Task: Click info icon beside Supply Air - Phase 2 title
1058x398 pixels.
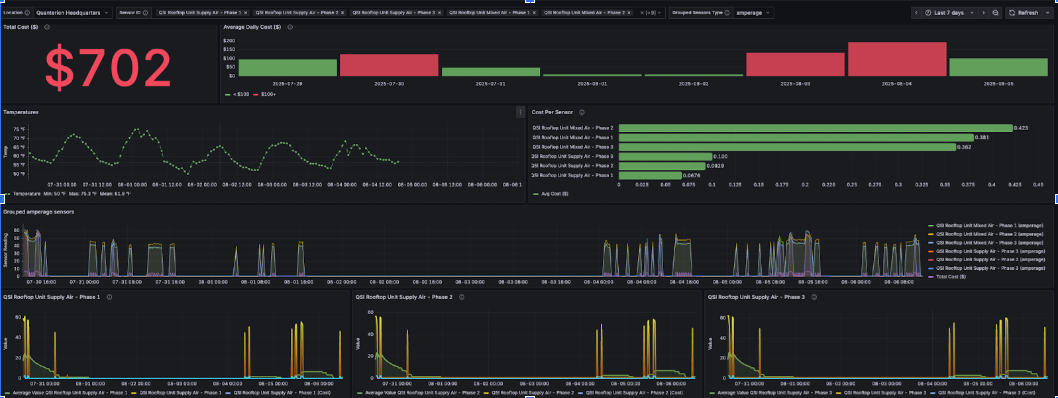Action: [x=461, y=296]
